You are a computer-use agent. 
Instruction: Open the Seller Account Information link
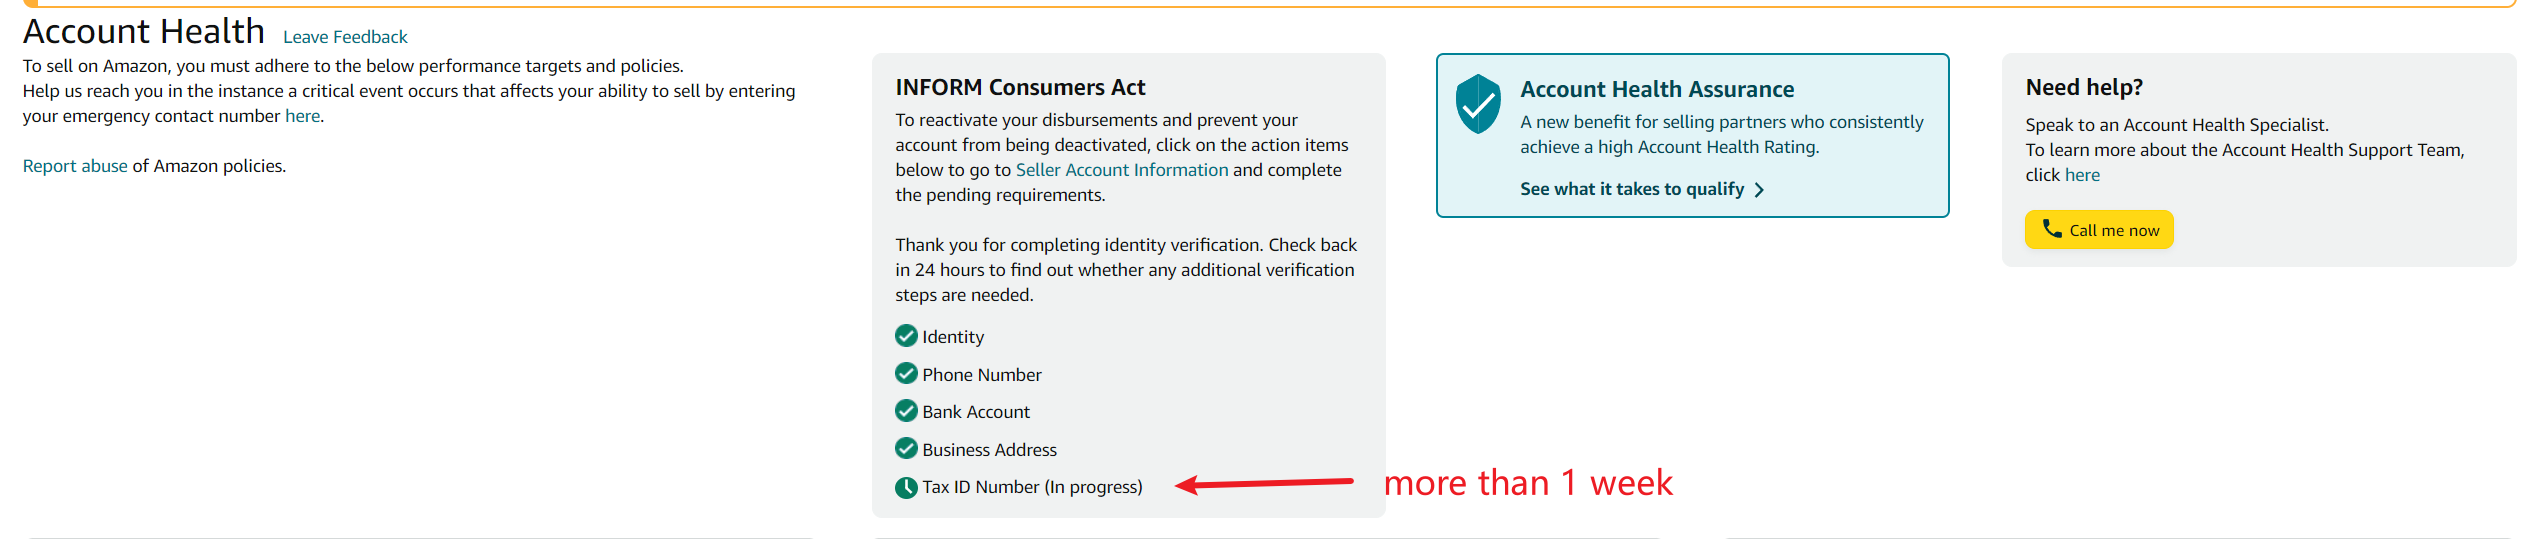(x=1122, y=170)
